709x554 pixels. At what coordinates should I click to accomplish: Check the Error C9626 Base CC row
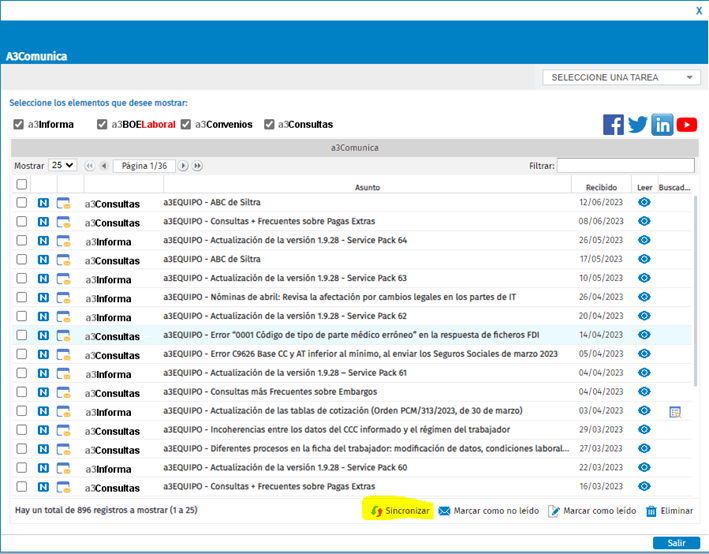pos(22,354)
